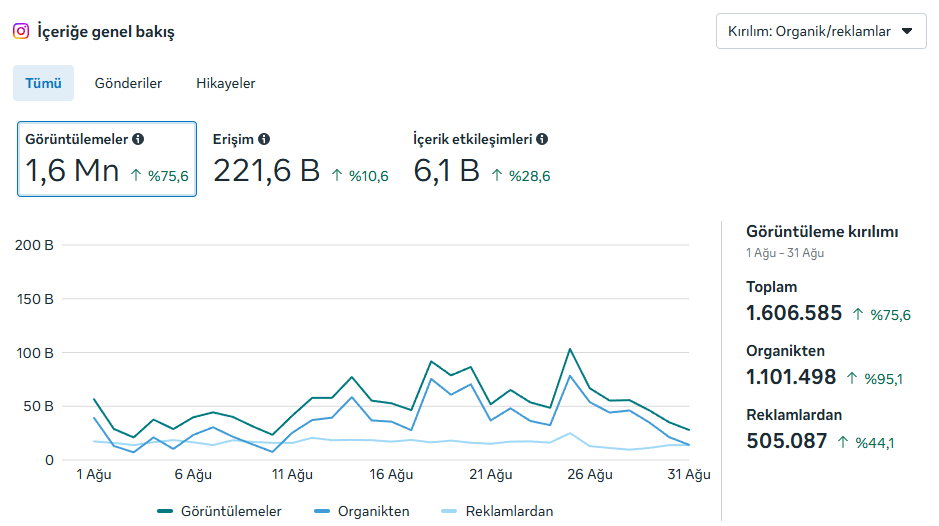Click the up arrow next to Toplam %75,6
939x526 pixels.
(858, 314)
